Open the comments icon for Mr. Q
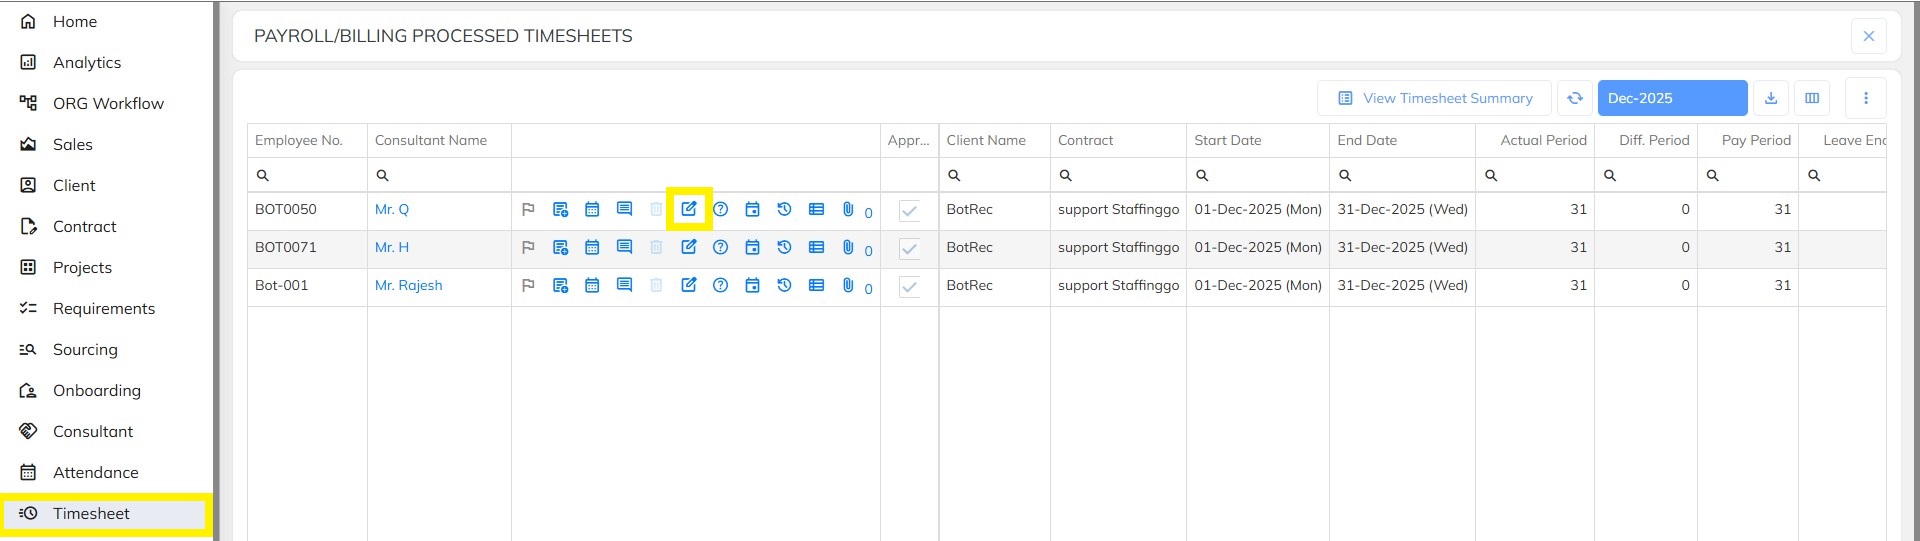1920x541 pixels. [624, 209]
